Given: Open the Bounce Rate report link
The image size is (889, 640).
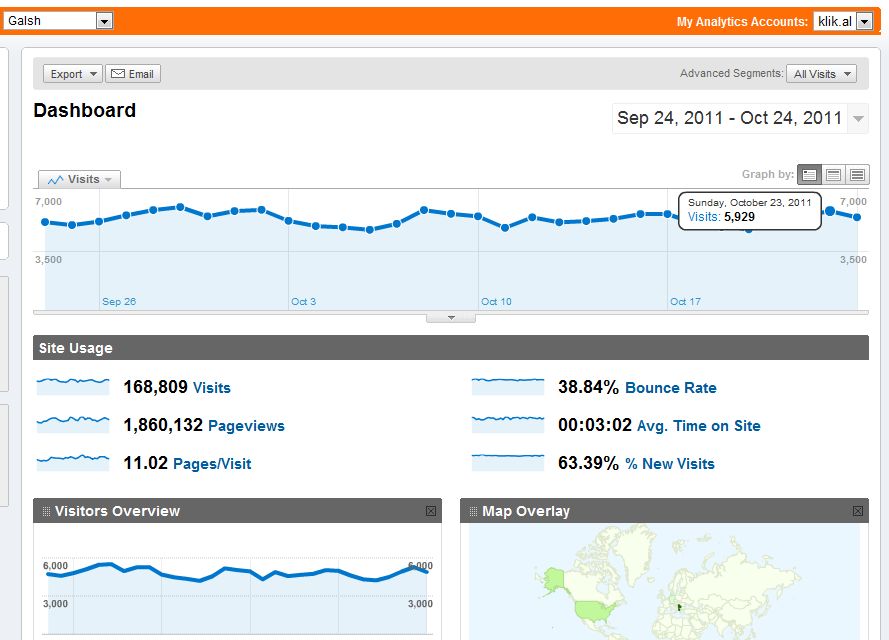Looking at the screenshot, I should coord(671,388).
